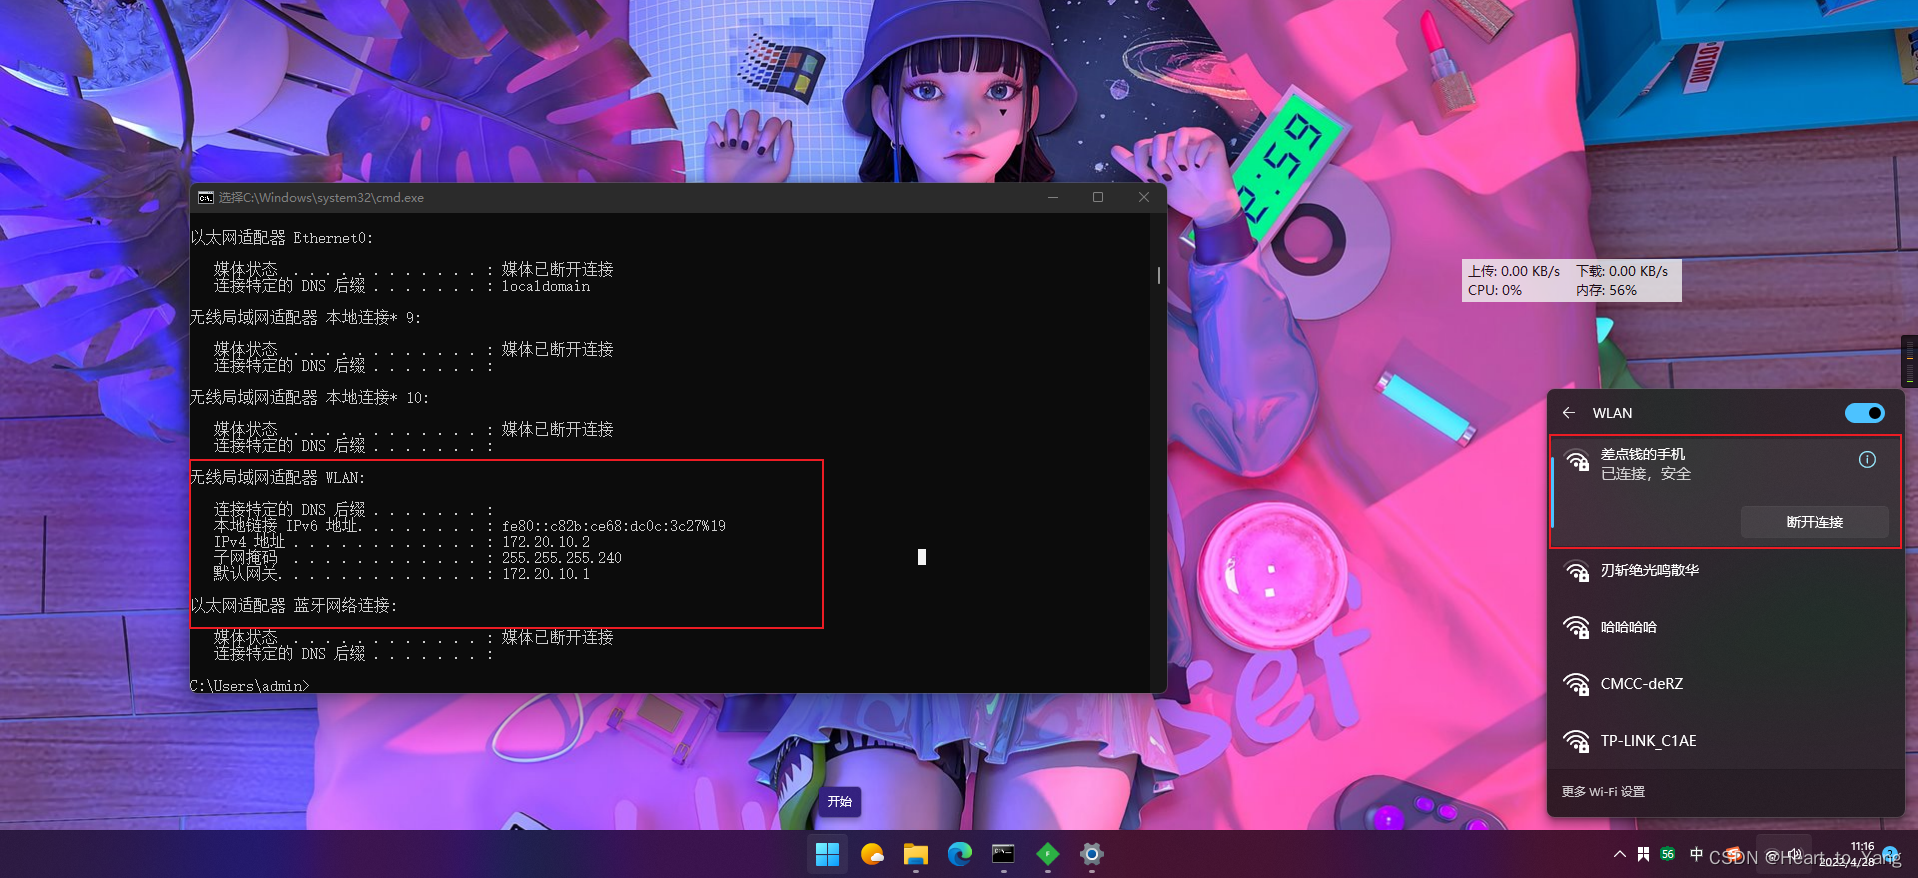Maximize the cmd.exe window
The height and width of the screenshot is (878, 1918).
(1098, 198)
